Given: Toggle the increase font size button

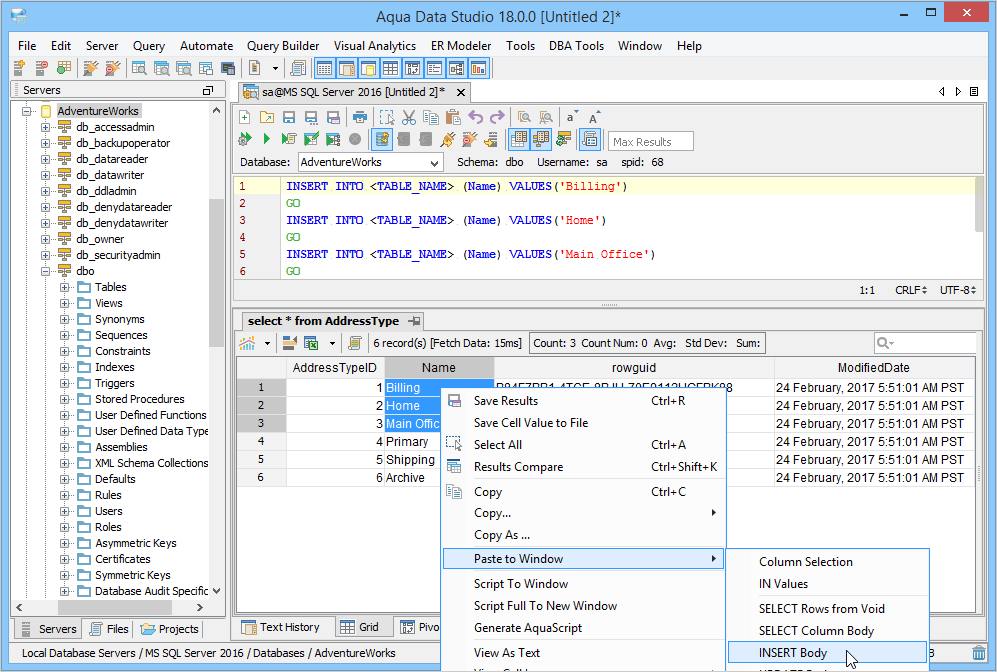Looking at the screenshot, I should coord(594,117).
